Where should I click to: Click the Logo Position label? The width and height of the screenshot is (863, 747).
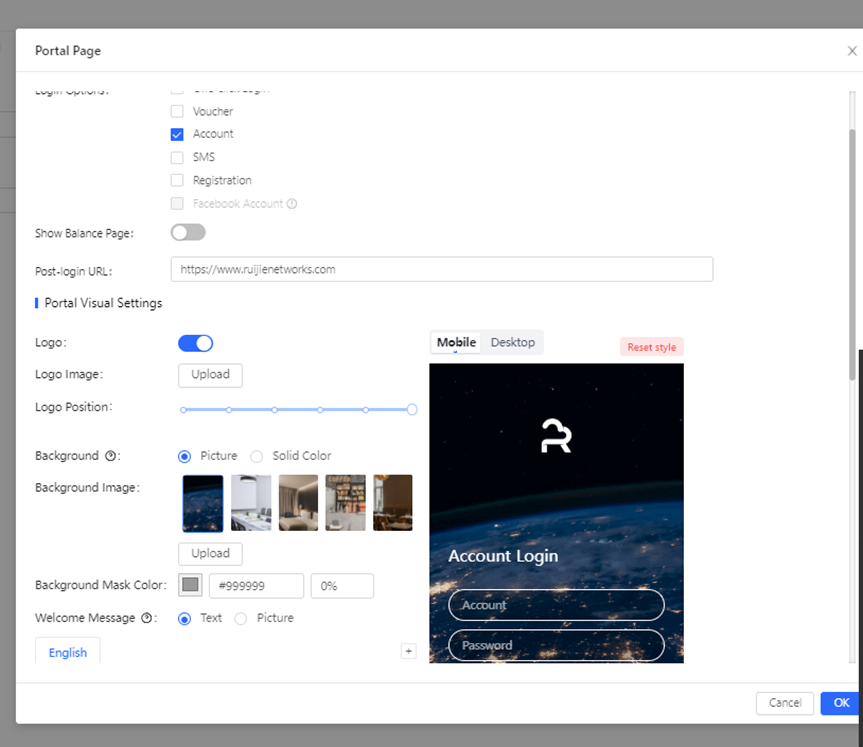tap(73, 407)
